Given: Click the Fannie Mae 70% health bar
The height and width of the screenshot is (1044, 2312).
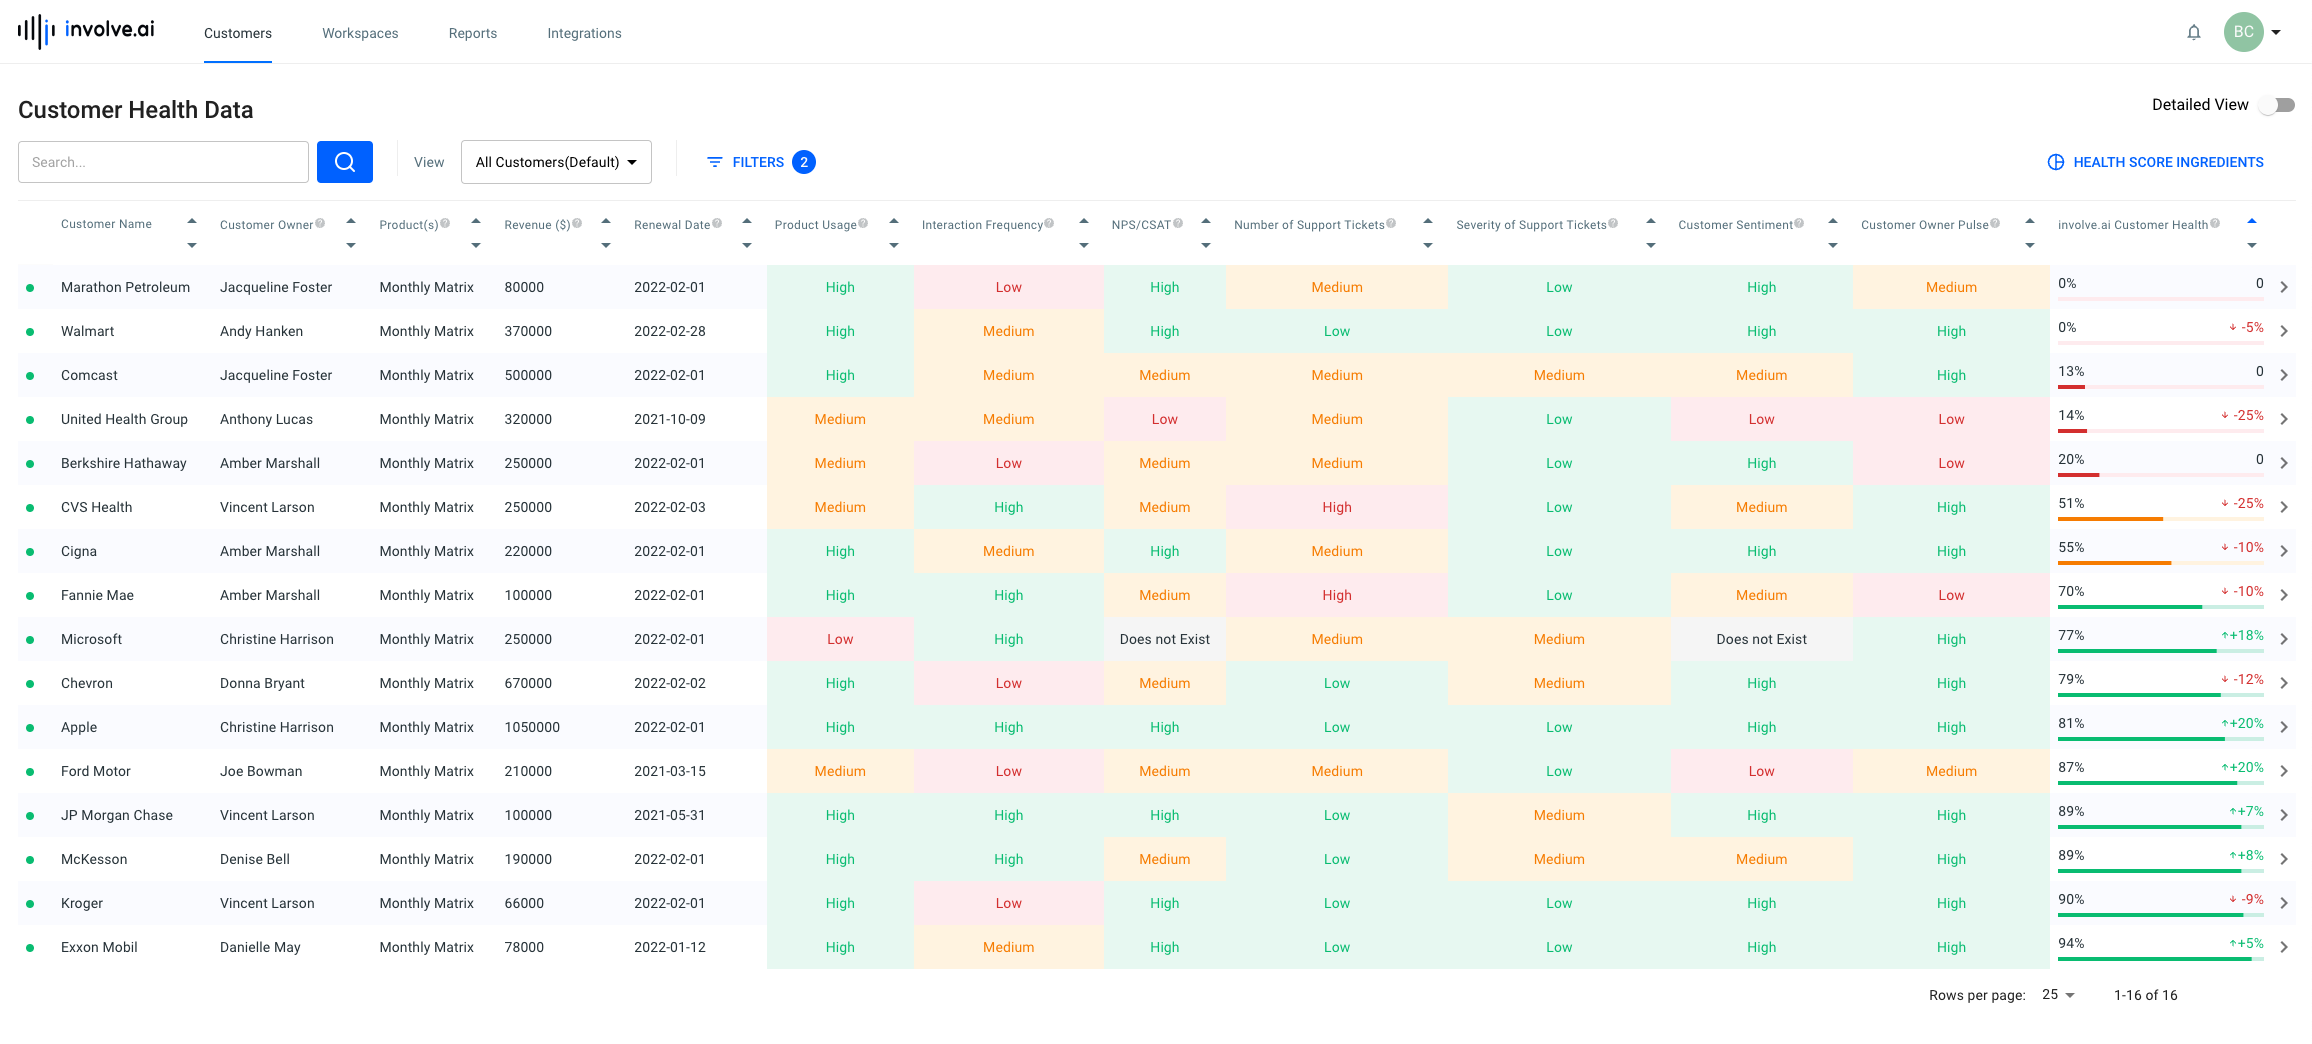Looking at the screenshot, I should 2160,607.
